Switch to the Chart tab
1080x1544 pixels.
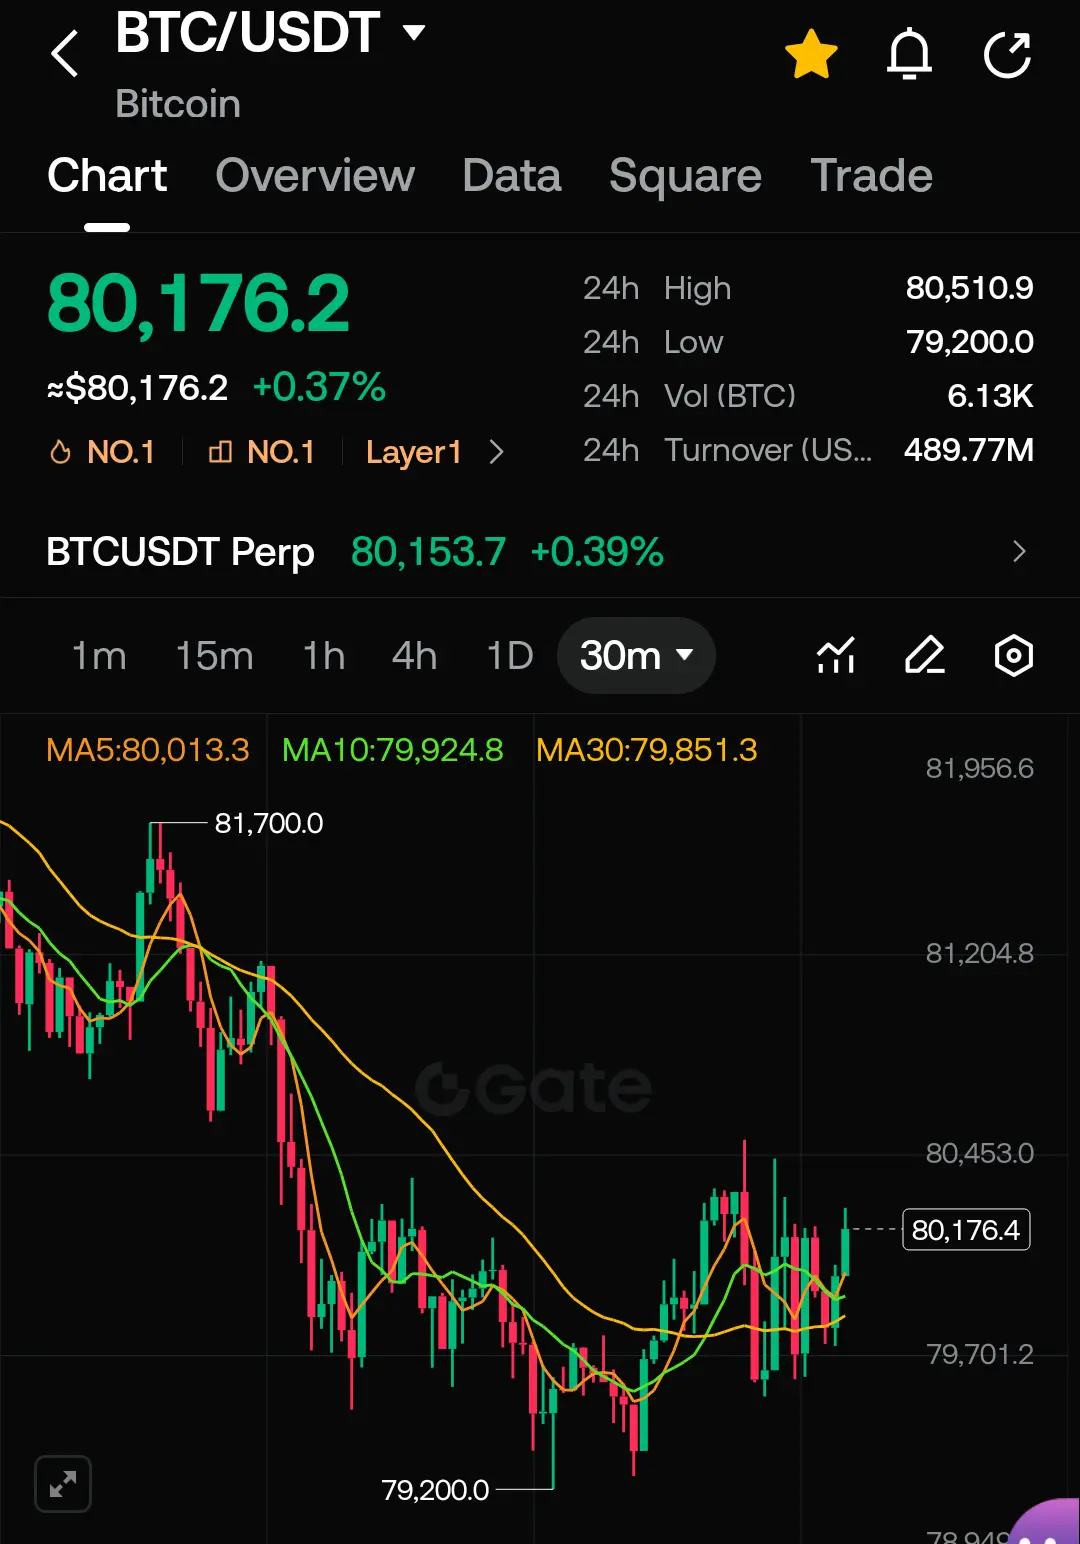point(107,176)
